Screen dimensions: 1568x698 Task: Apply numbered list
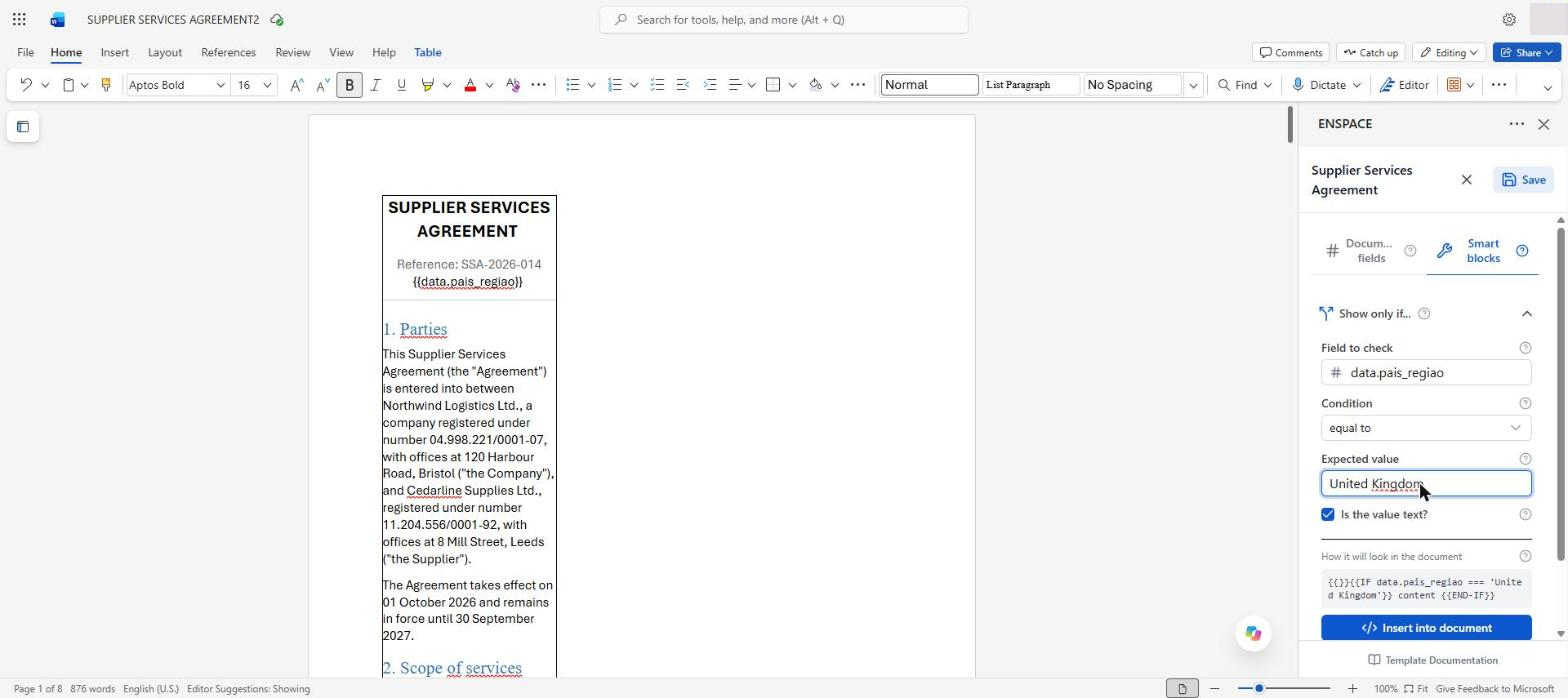click(x=615, y=85)
